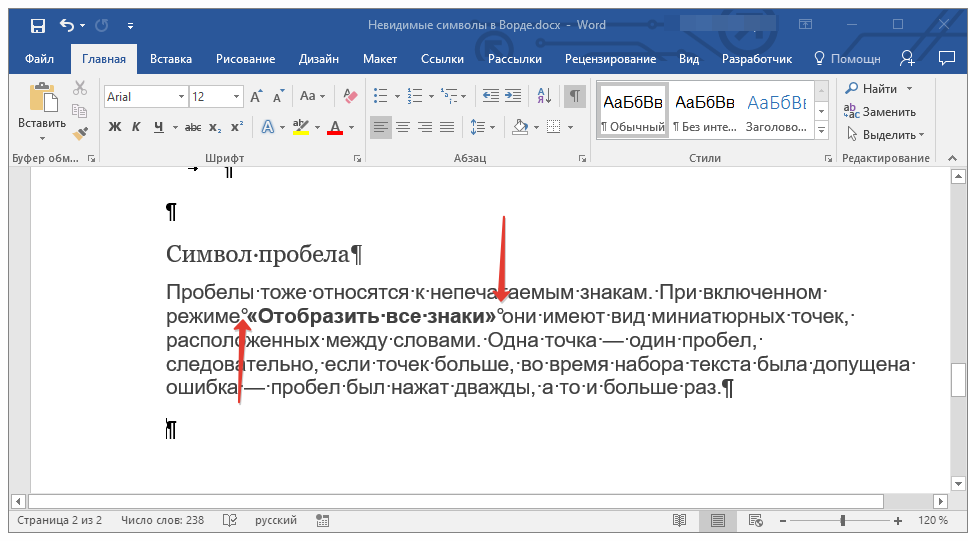968x541 pixels.
Task: Click the zoom slider in the status bar
Action: 843,521
